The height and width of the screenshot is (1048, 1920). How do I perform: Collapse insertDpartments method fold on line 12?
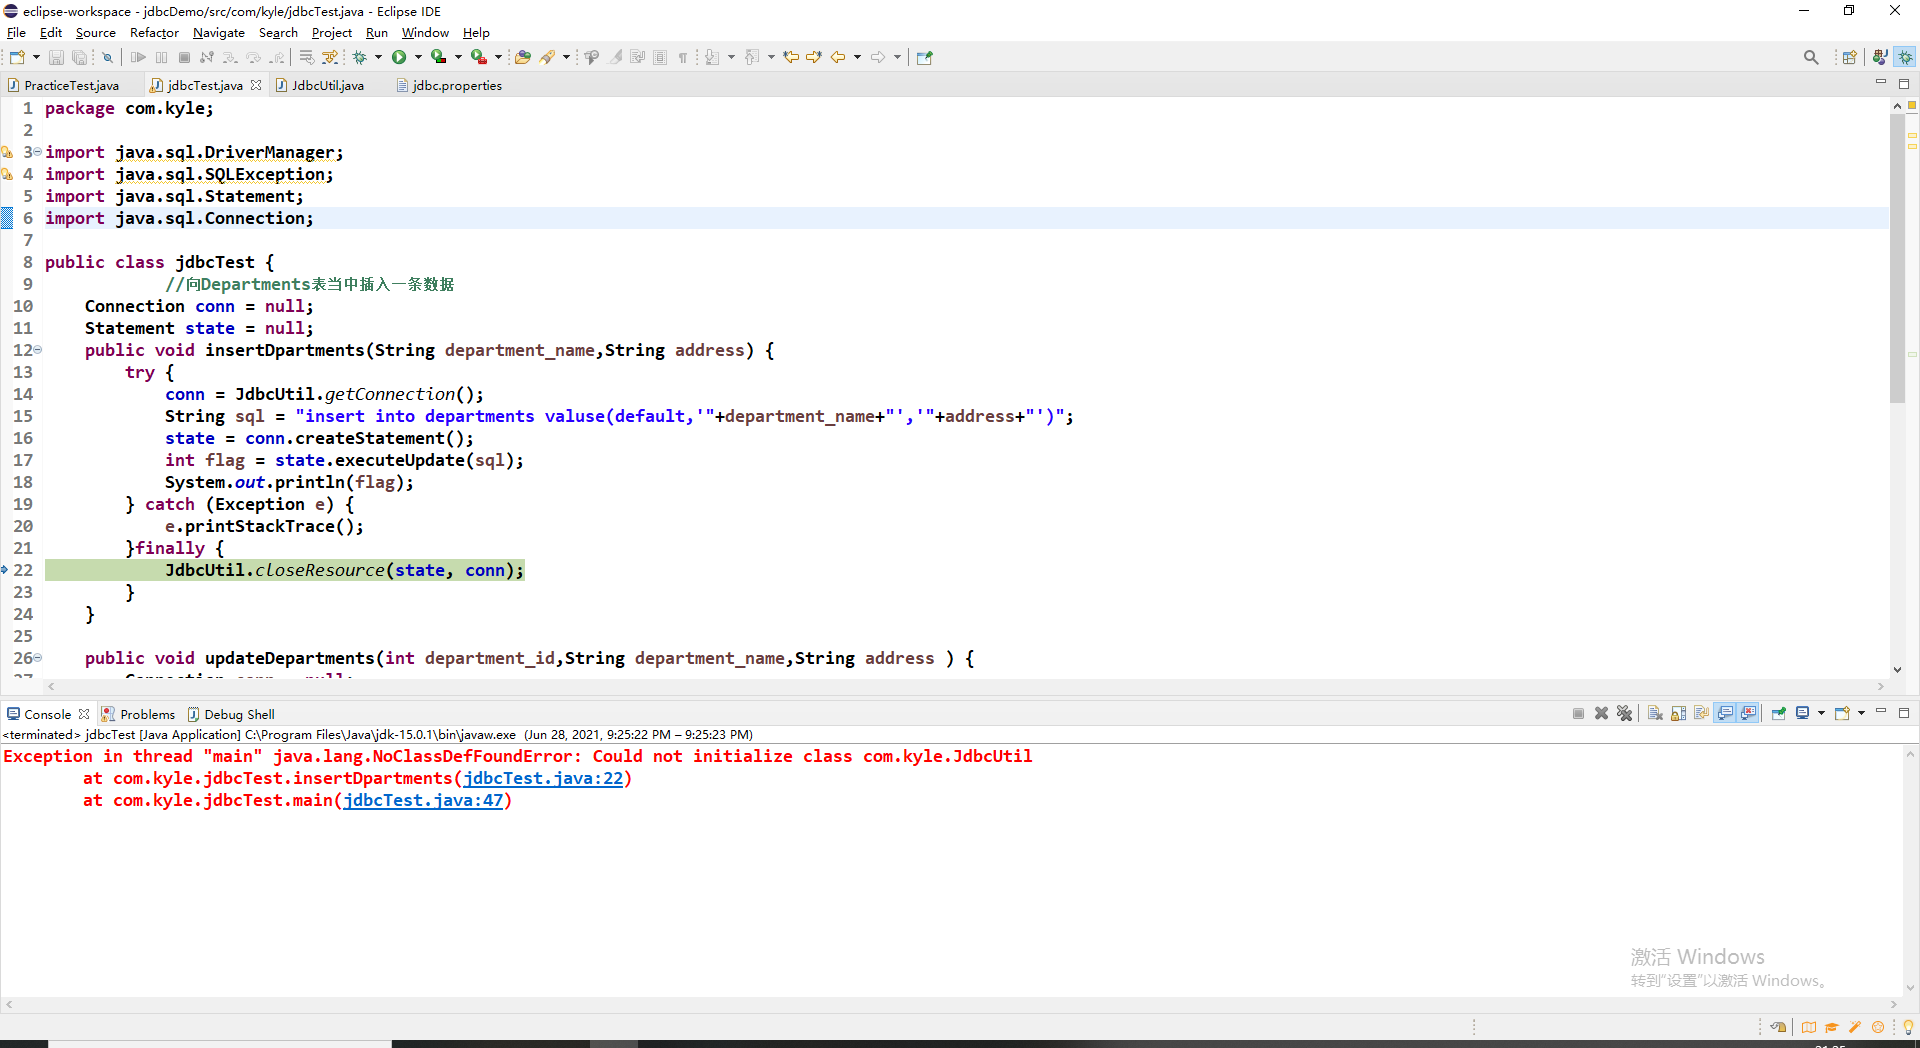coord(38,350)
